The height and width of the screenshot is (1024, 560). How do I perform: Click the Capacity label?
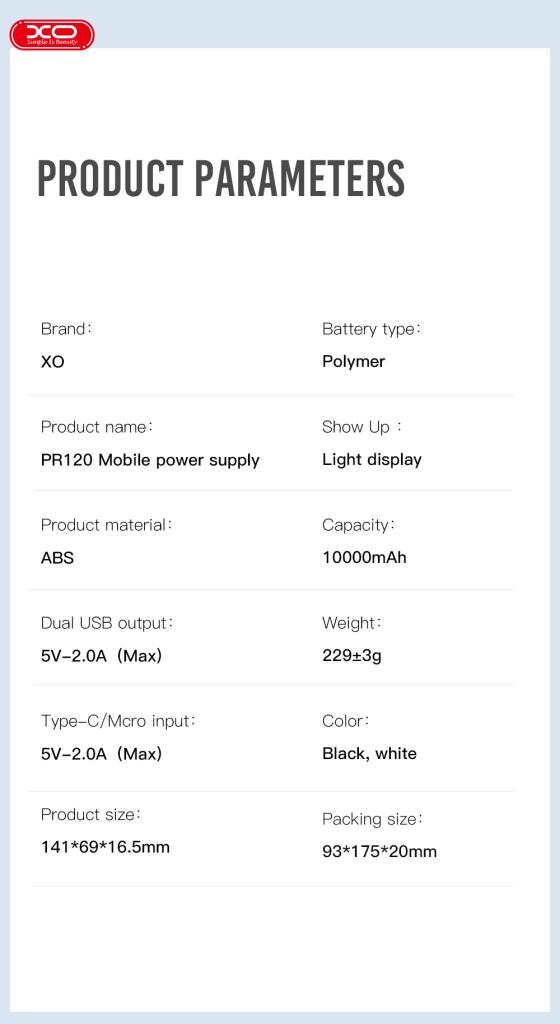[359, 526]
